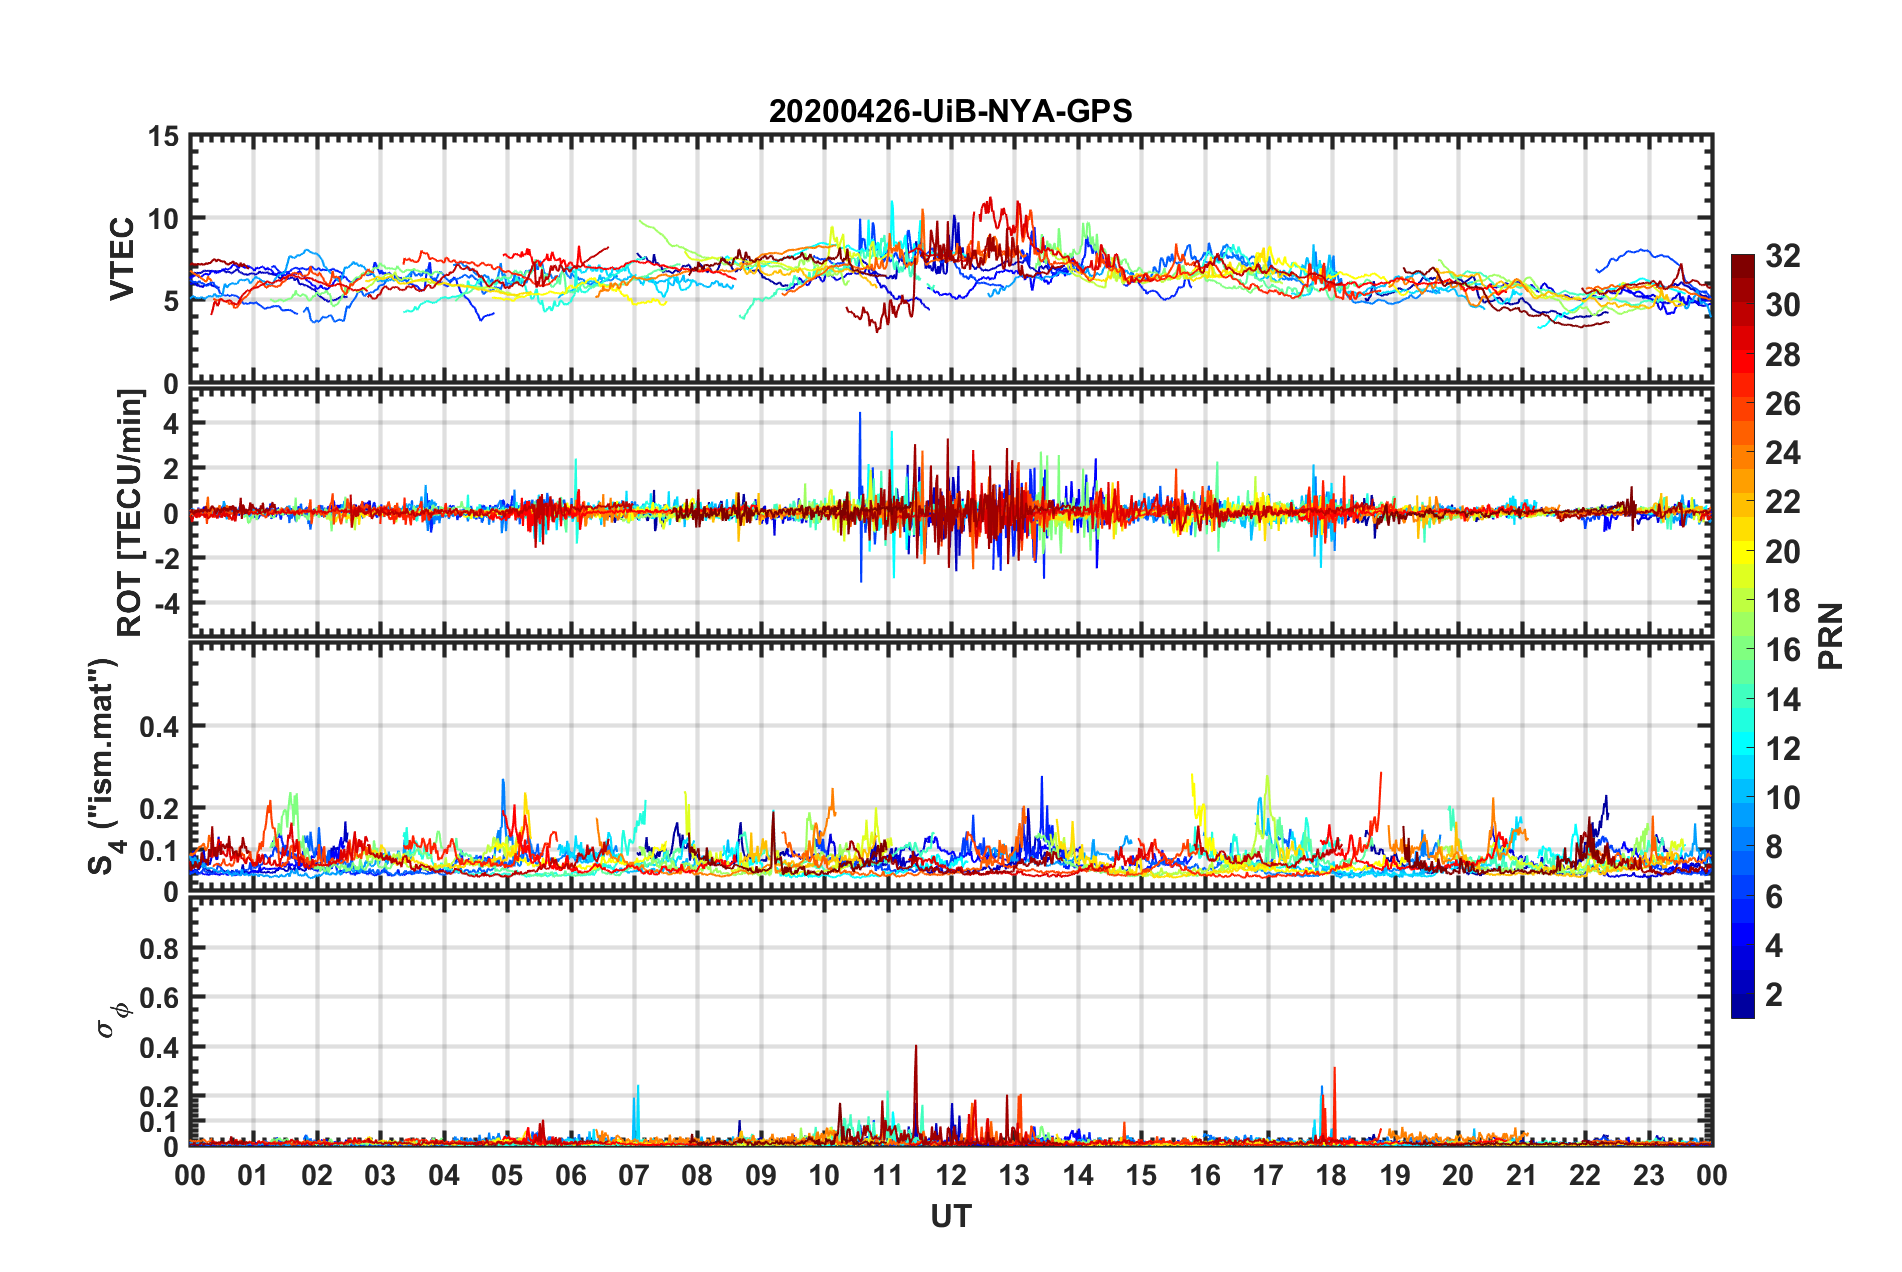Click VTEC y-axis tick label 5
Image resolution: width=1902 pixels, height=1272 pixels.
(172, 301)
